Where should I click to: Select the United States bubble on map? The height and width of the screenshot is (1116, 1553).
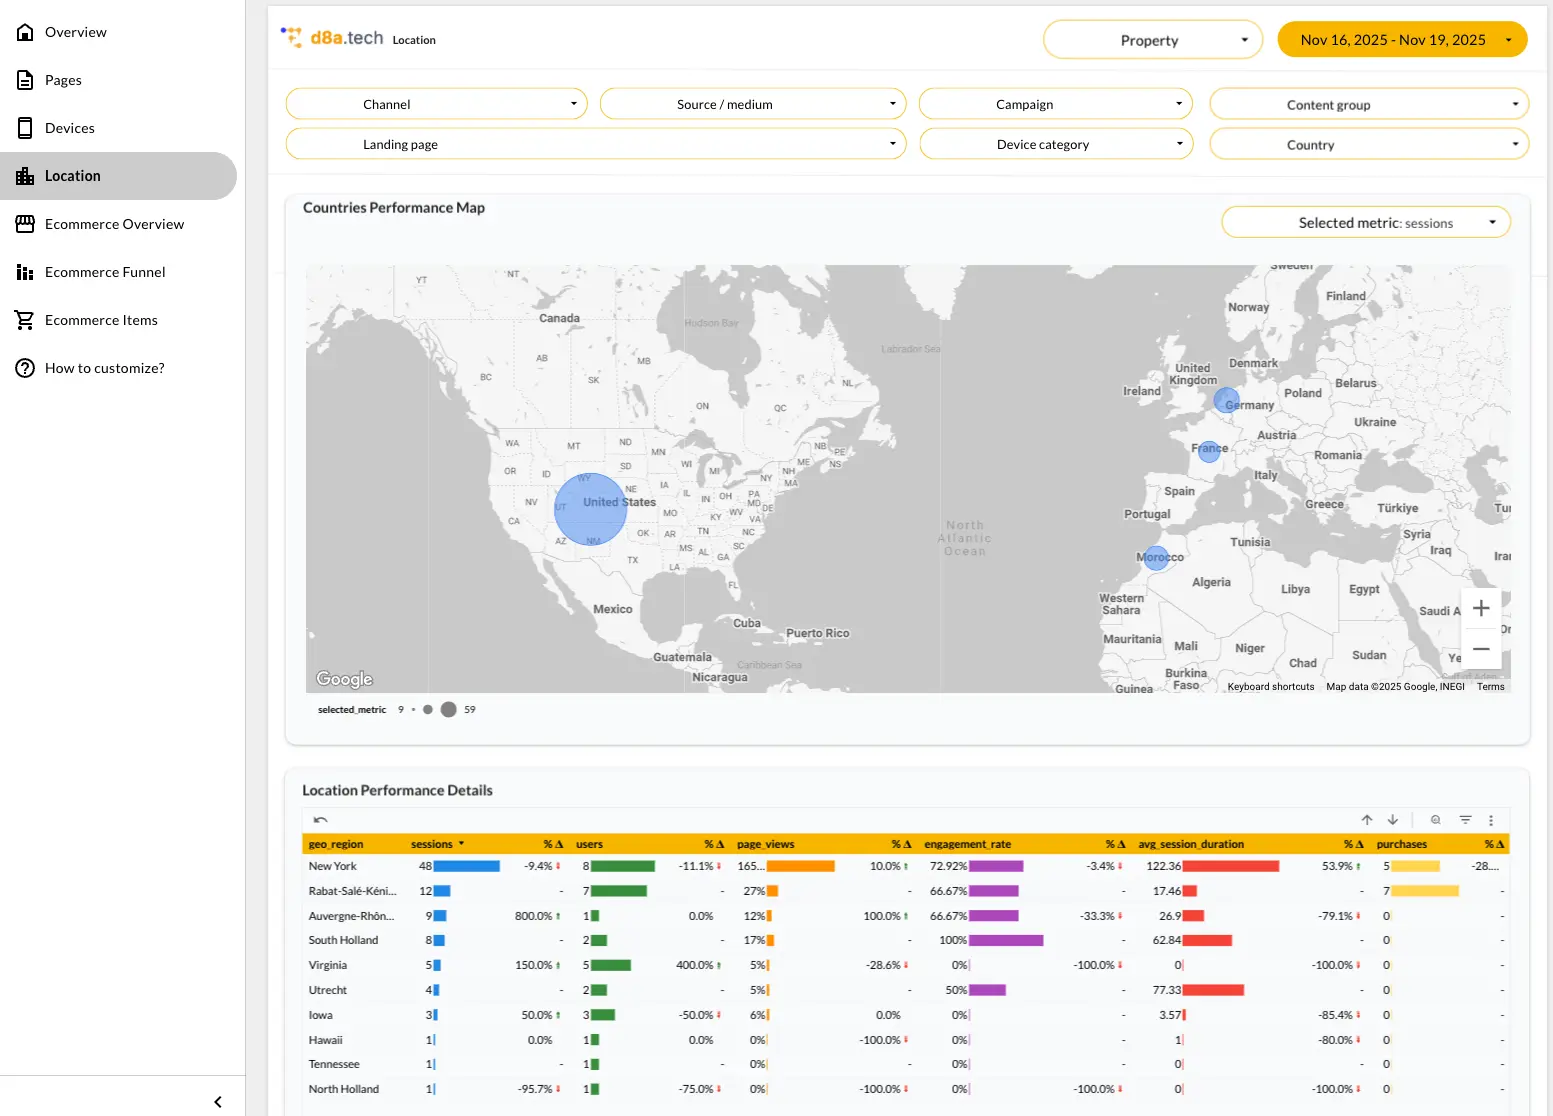click(x=590, y=509)
